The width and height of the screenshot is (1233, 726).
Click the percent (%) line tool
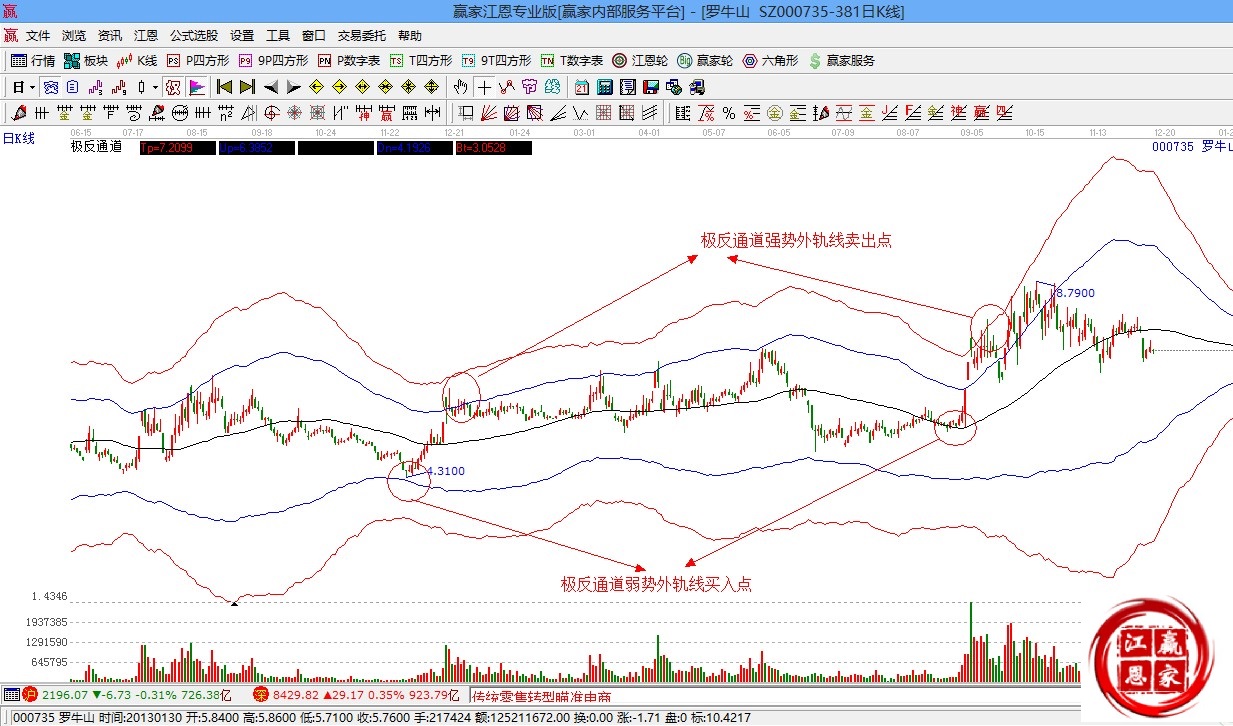pyautogui.click(x=729, y=112)
